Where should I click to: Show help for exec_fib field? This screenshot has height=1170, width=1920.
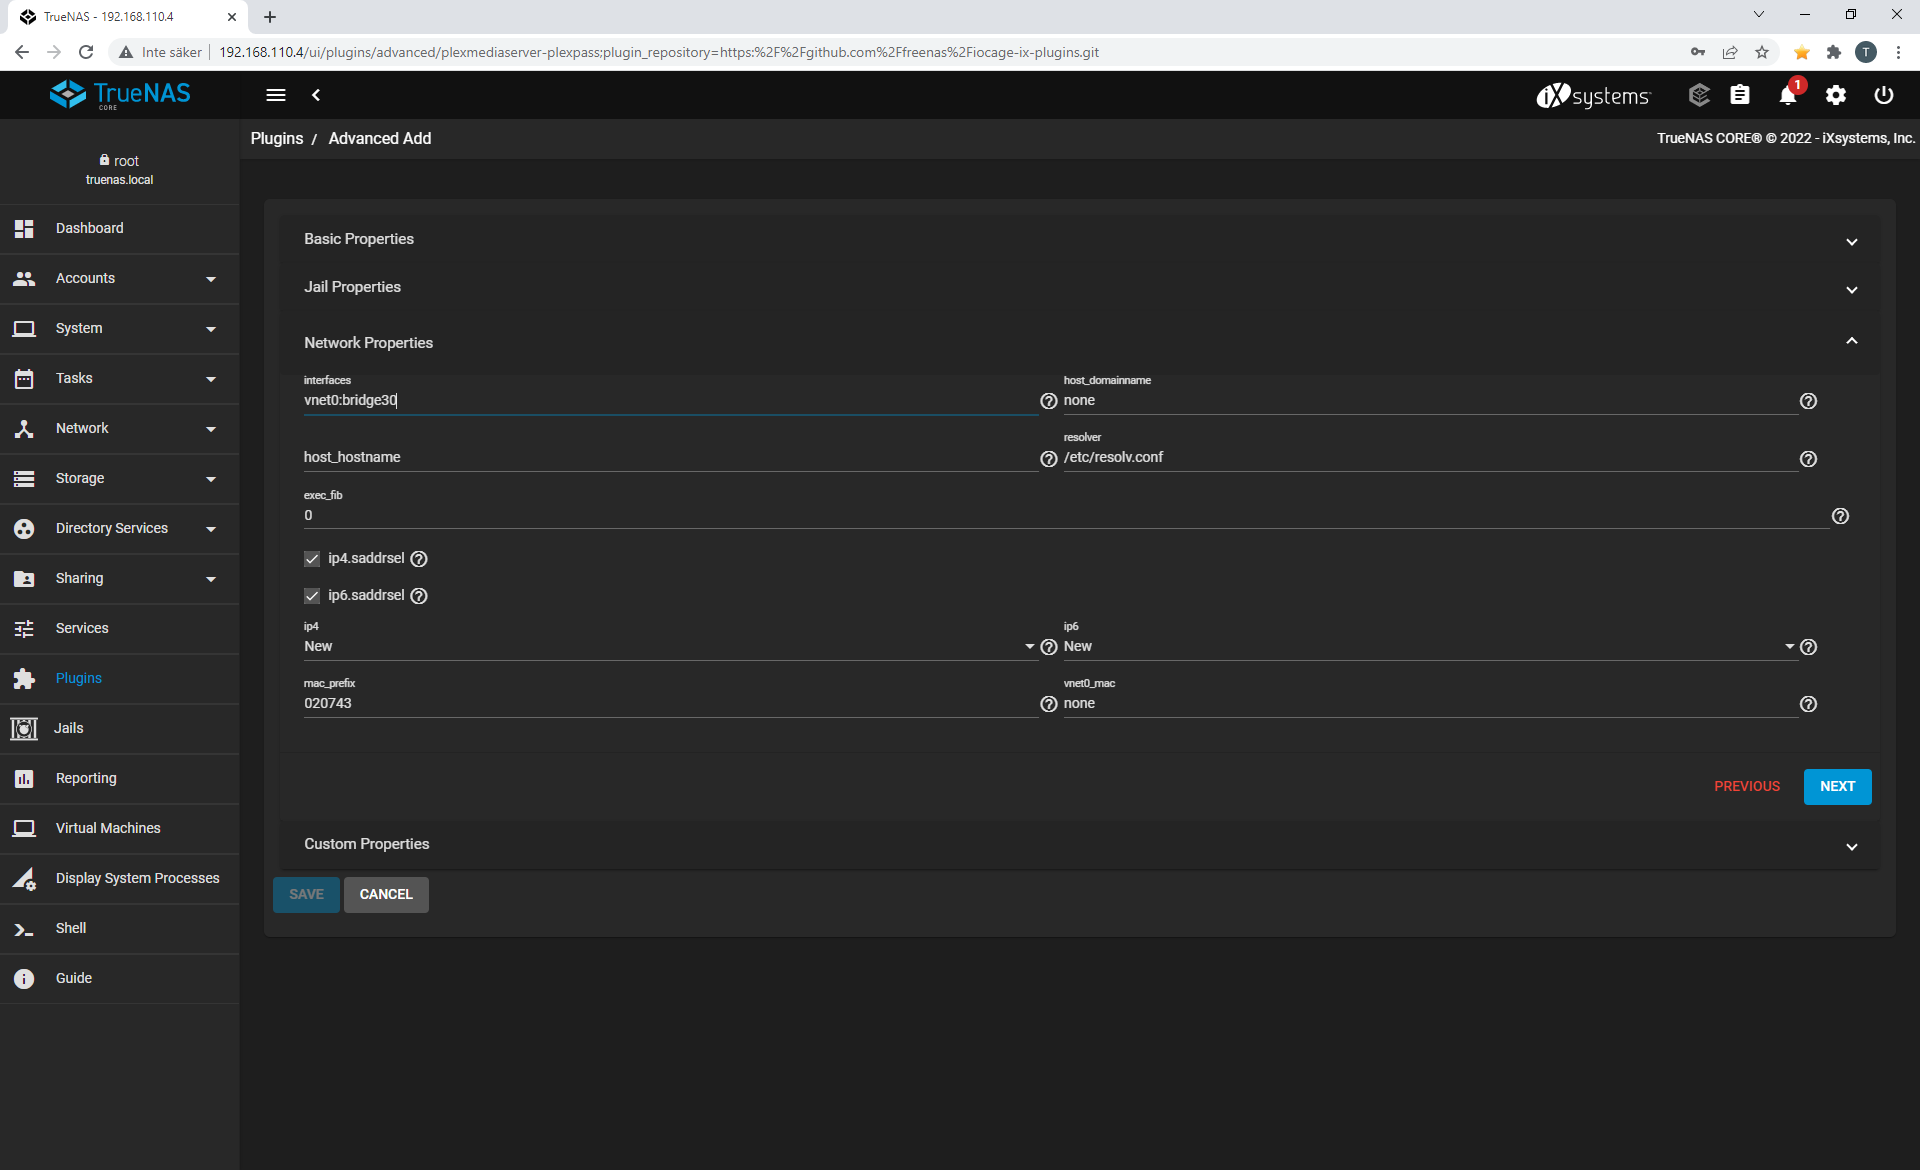1840,516
